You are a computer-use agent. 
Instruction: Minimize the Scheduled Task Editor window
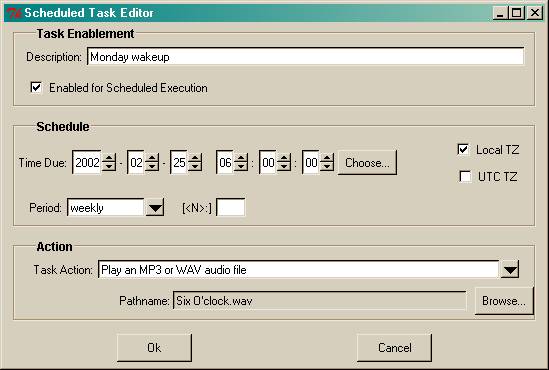500,13
